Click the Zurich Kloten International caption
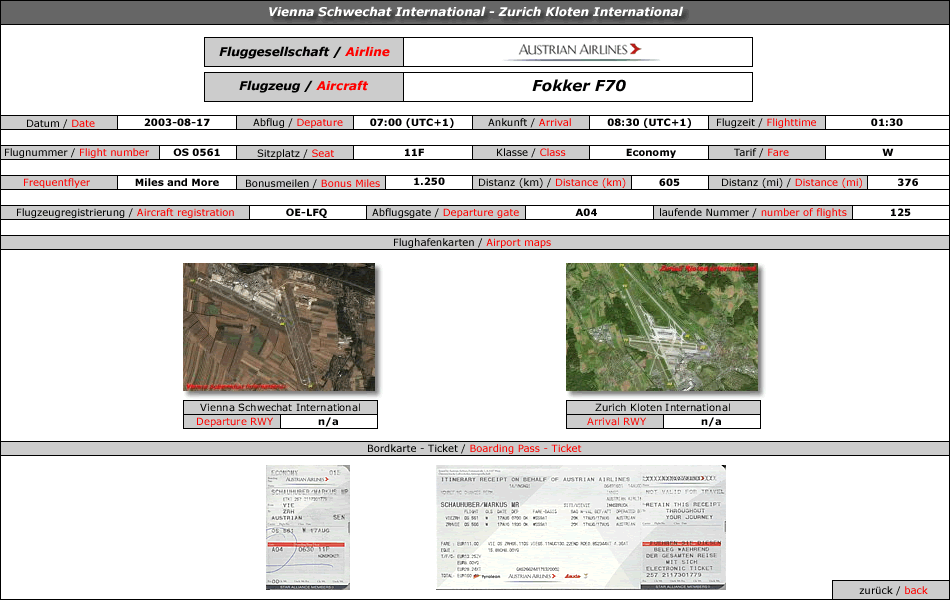950x600 pixels. [x=663, y=408]
